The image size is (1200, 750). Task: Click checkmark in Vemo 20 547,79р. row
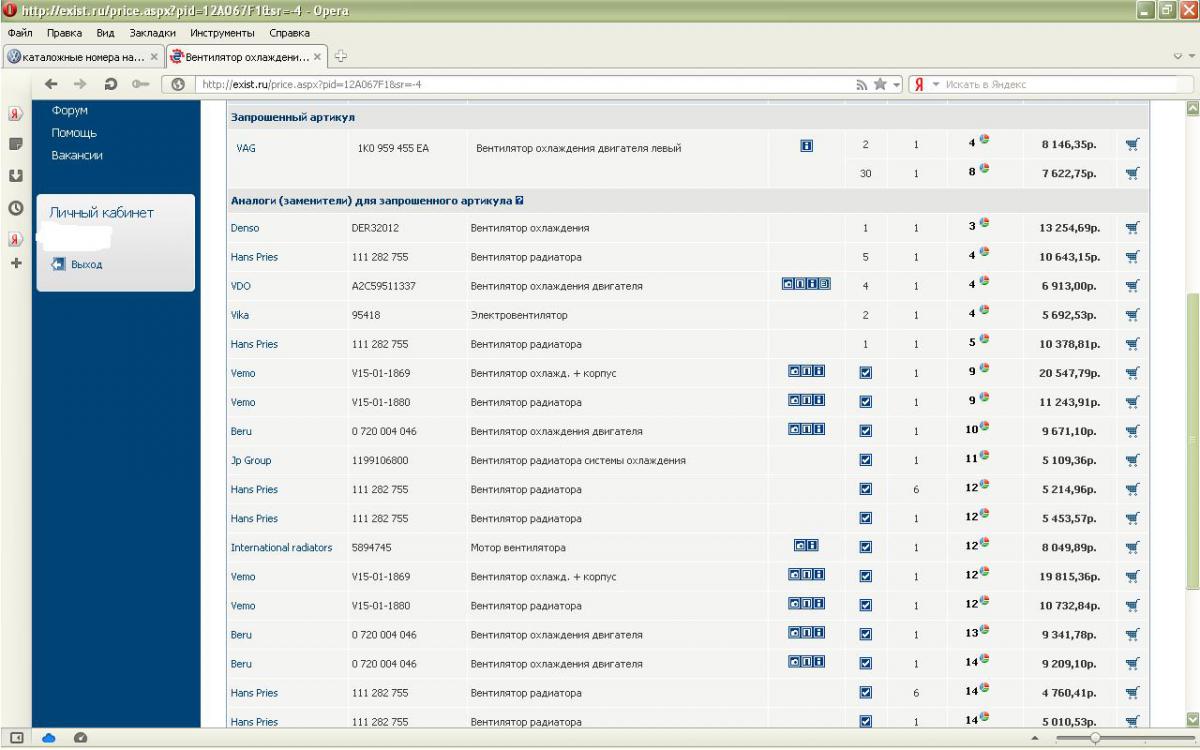click(866, 373)
